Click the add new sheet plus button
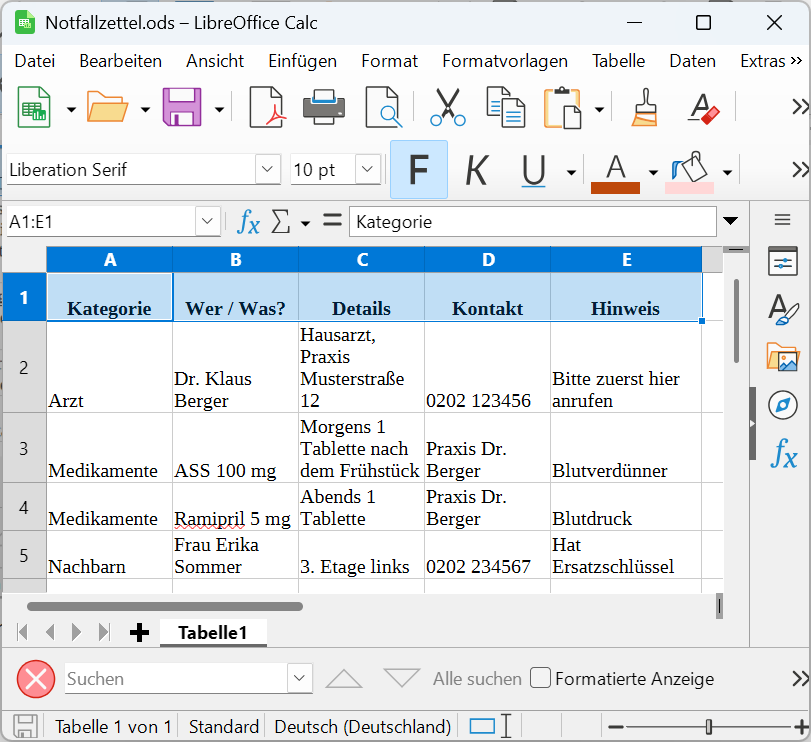This screenshot has width=811, height=742. 140,632
